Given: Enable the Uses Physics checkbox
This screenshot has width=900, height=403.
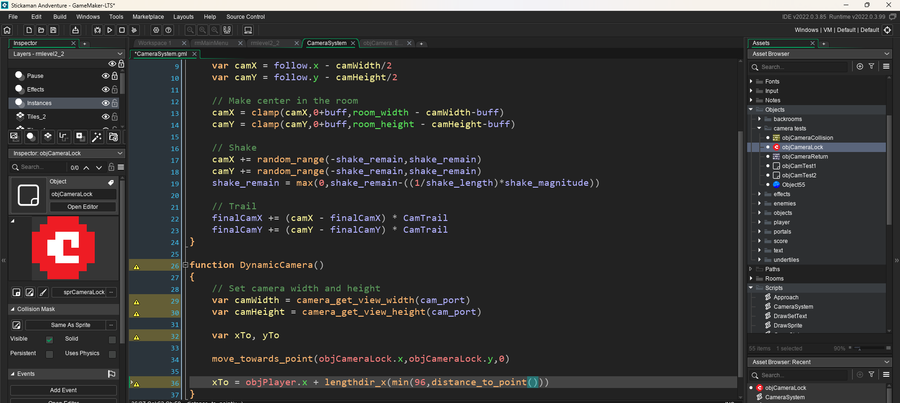Looking at the screenshot, I should coord(112,354).
